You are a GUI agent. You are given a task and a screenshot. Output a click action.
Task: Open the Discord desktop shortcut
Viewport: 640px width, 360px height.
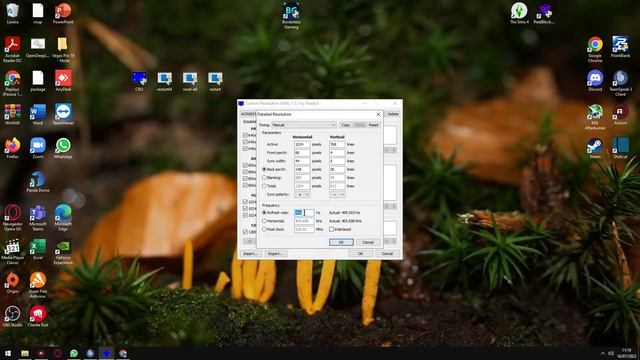595,80
